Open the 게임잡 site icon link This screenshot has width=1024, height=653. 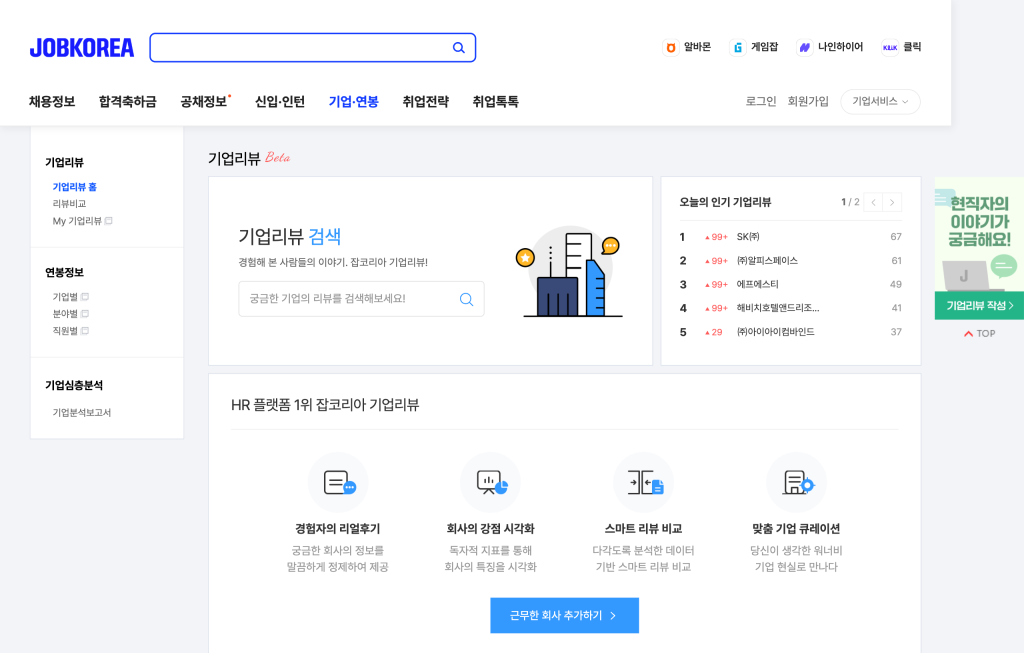click(x=738, y=47)
